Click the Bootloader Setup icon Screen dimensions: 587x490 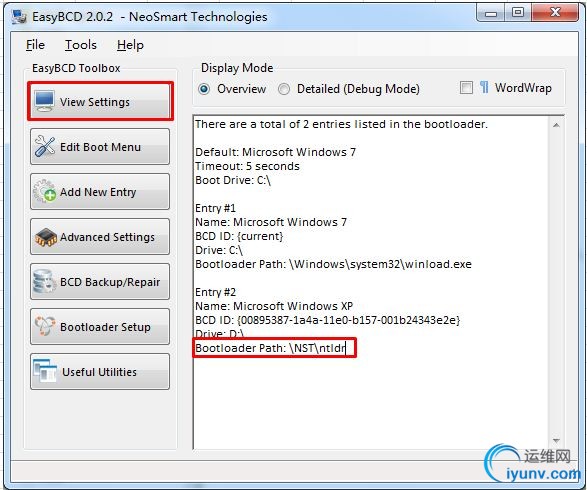[x=45, y=326]
